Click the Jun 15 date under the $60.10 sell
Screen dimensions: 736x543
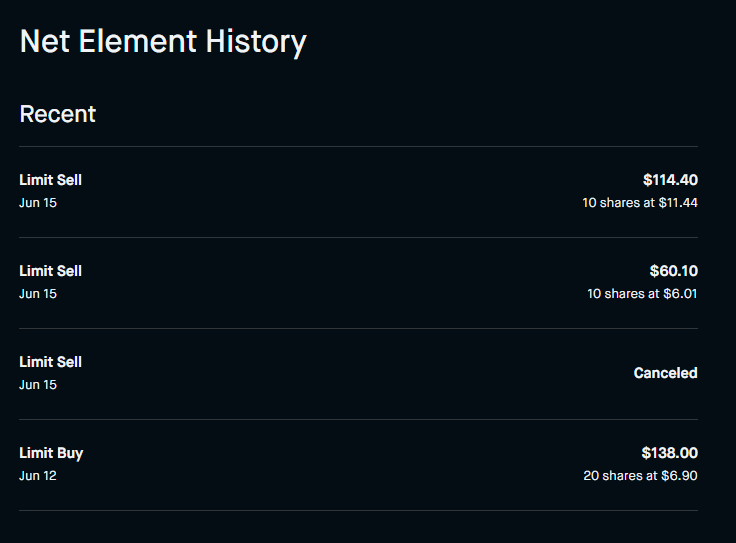[x=38, y=294]
